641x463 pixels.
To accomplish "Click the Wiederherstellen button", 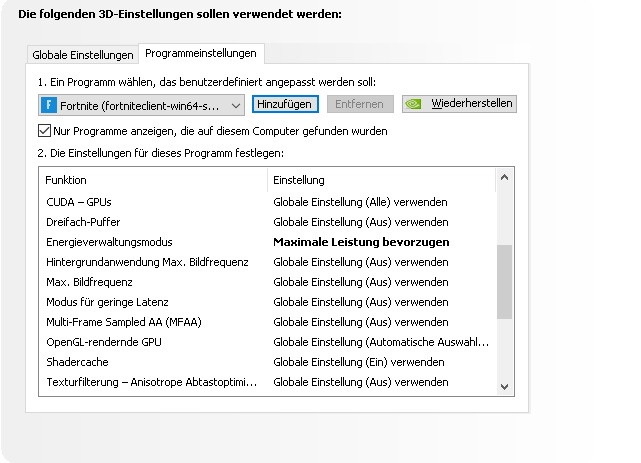I will [459, 104].
